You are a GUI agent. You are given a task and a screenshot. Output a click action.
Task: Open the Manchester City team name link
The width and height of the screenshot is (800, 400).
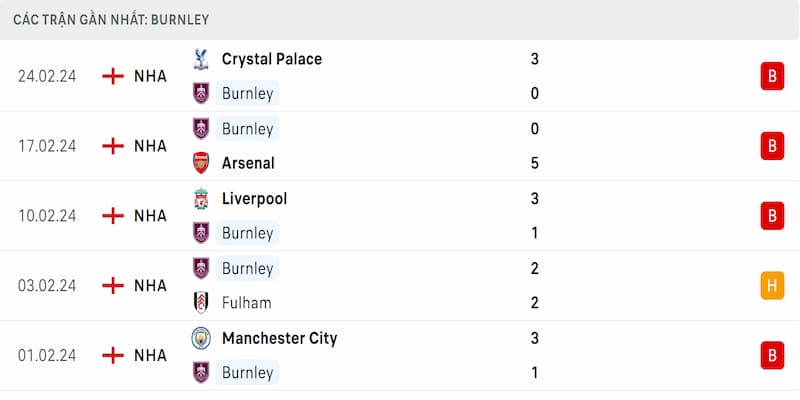point(279,338)
